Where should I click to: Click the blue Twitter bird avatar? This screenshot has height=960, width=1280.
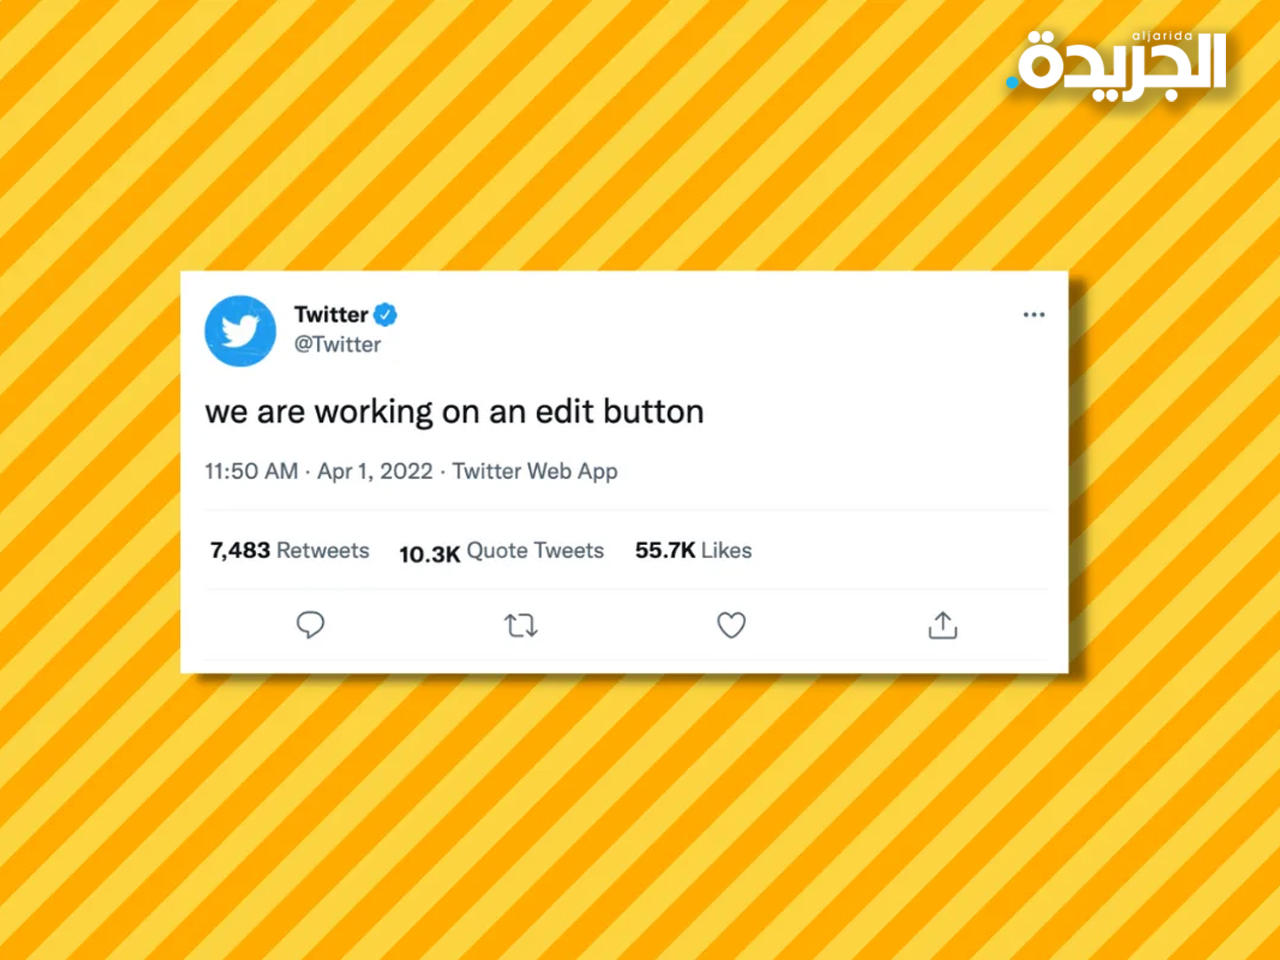pyautogui.click(x=240, y=331)
